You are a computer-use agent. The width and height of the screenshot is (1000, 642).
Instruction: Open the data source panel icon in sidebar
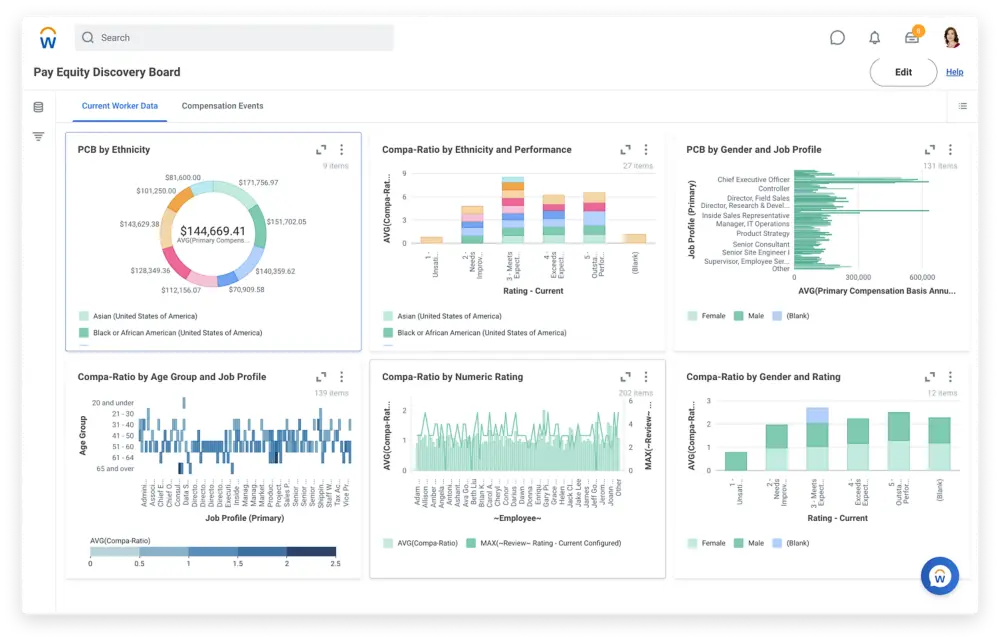tap(37, 106)
